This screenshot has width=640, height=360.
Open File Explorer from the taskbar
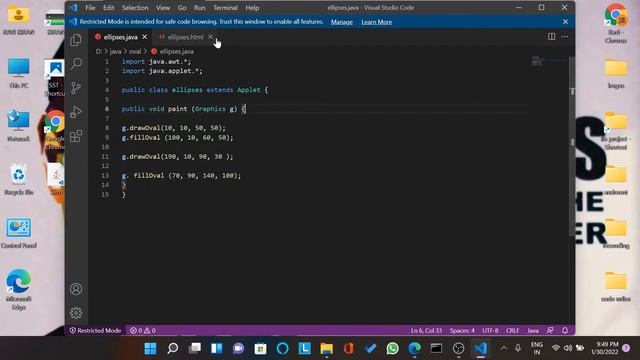327,348
